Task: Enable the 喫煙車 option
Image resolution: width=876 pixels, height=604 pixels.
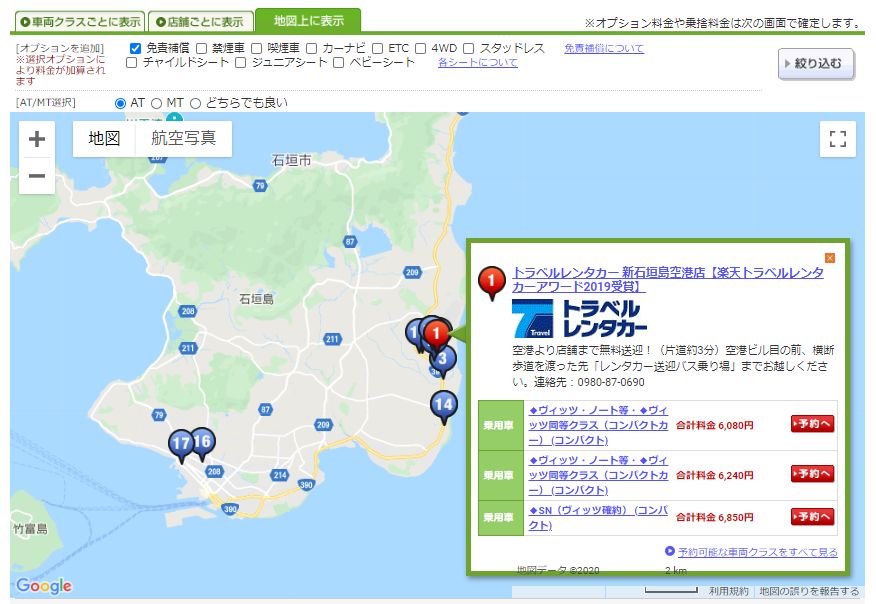Action: pos(256,49)
